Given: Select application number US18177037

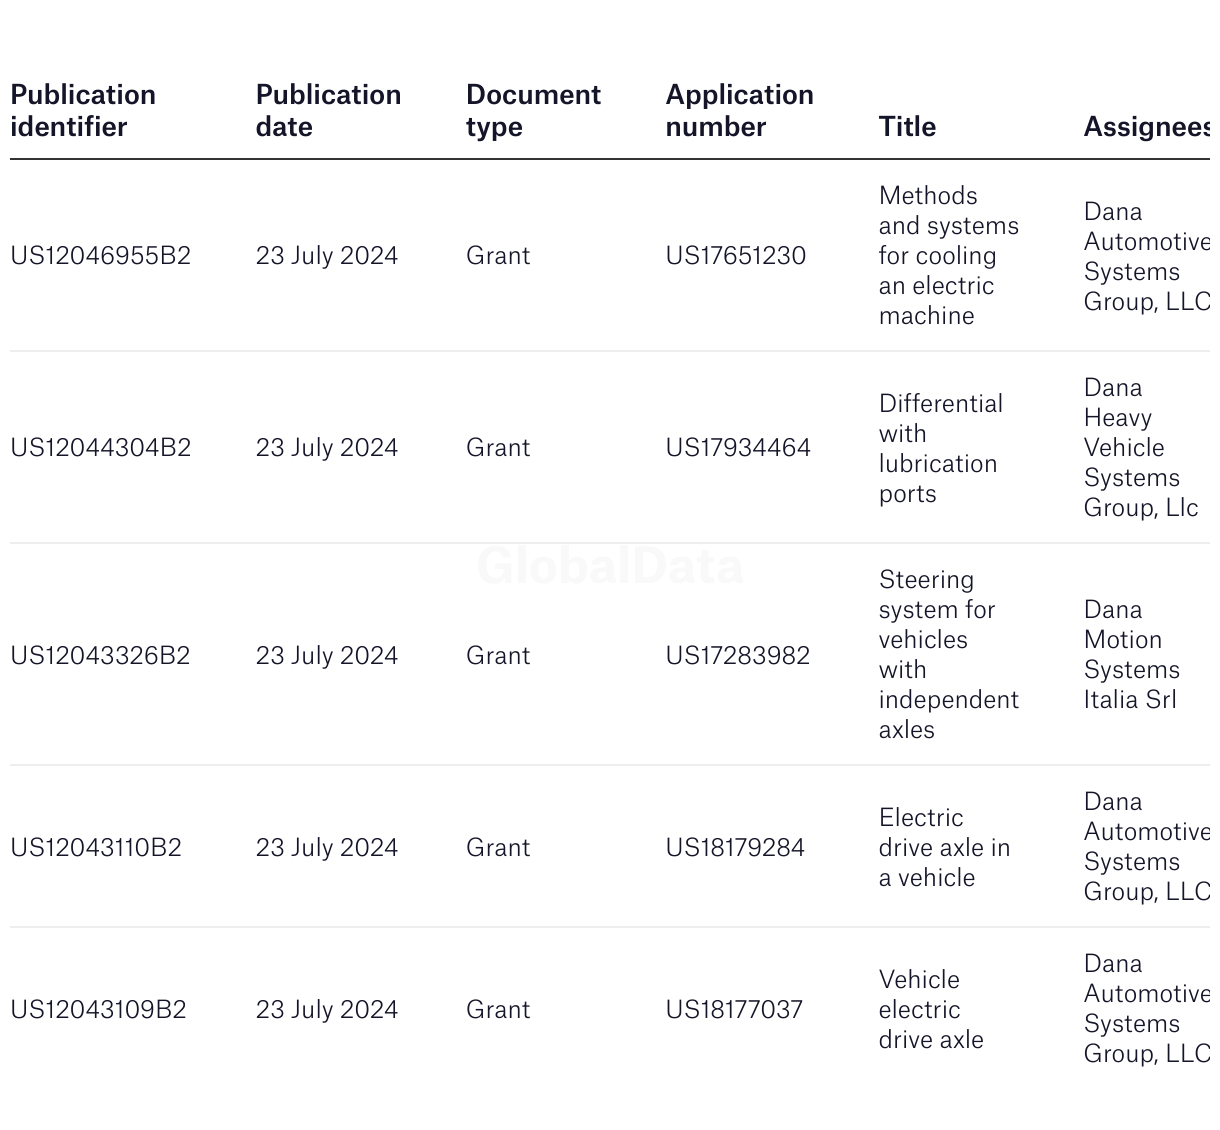Looking at the screenshot, I should click(x=734, y=1010).
